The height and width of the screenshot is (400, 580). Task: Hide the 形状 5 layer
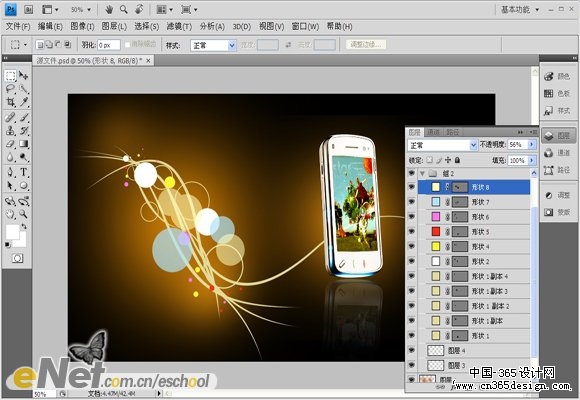pyautogui.click(x=411, y=231)
